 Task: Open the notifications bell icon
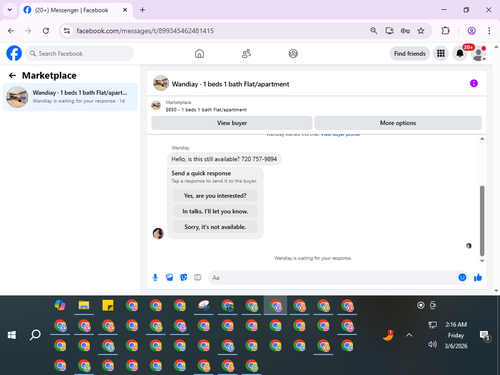[x=460, y=53]
